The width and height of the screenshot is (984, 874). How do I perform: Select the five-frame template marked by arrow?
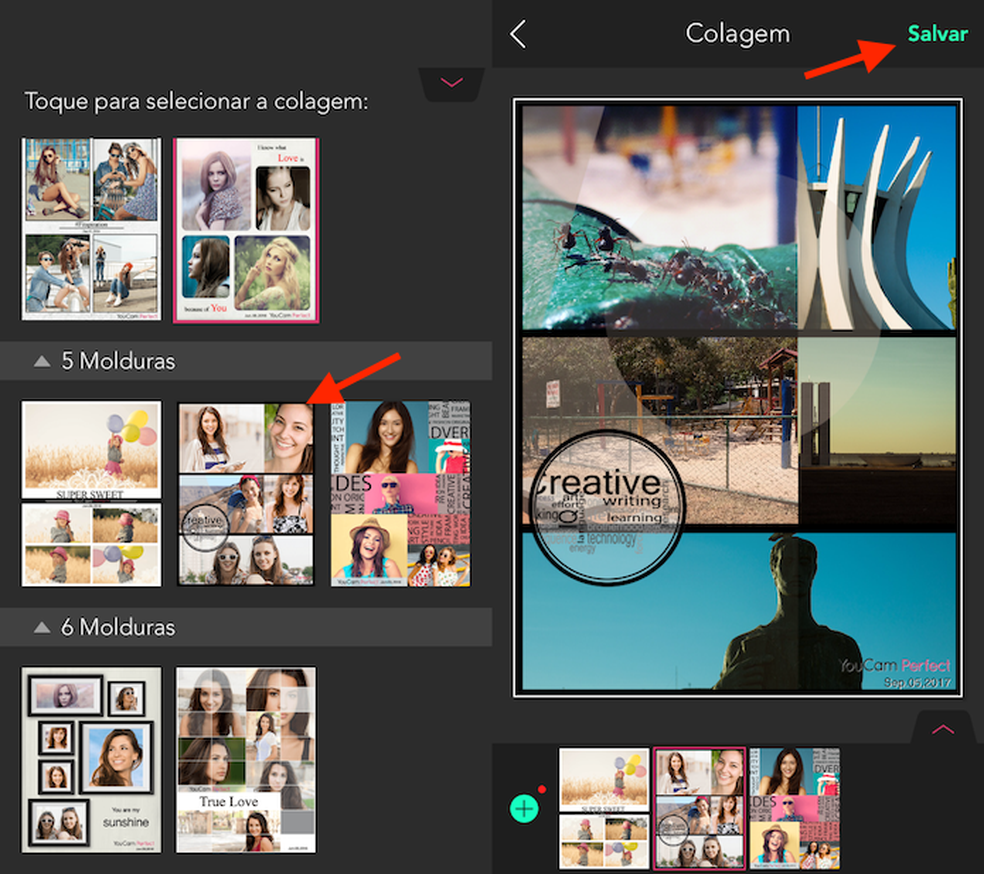(x=245, y=491)
